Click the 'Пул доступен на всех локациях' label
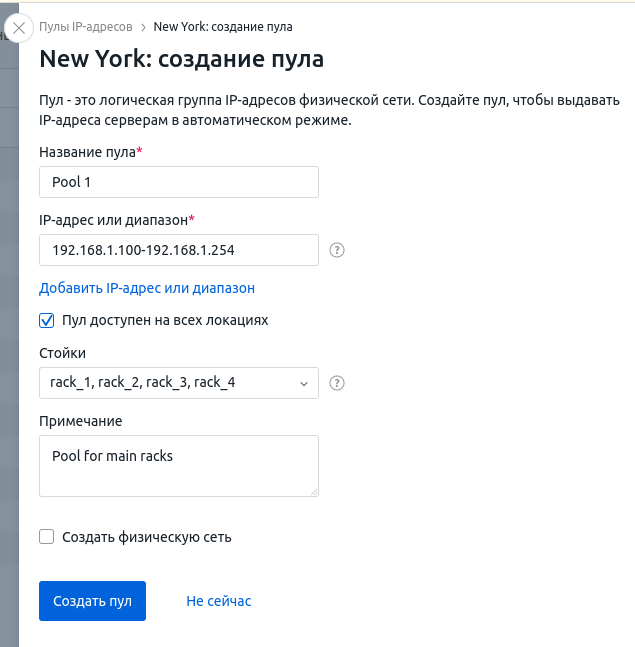Viewport: 635px width, 647px height. click(x=165, y=321)
